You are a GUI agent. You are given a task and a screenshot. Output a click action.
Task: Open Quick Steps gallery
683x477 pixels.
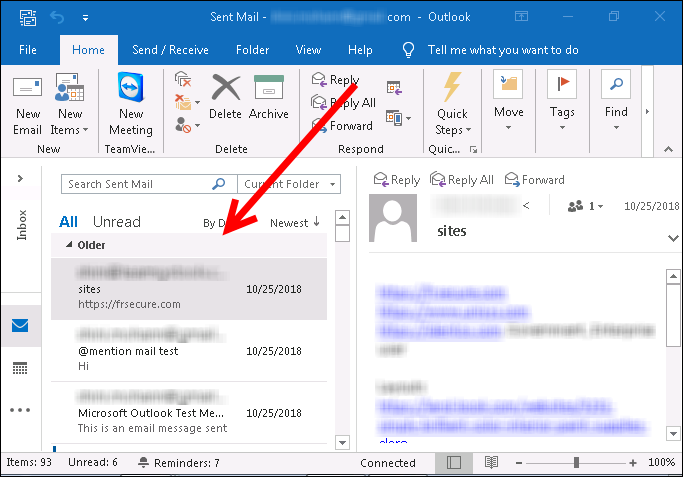pos(453,105)
